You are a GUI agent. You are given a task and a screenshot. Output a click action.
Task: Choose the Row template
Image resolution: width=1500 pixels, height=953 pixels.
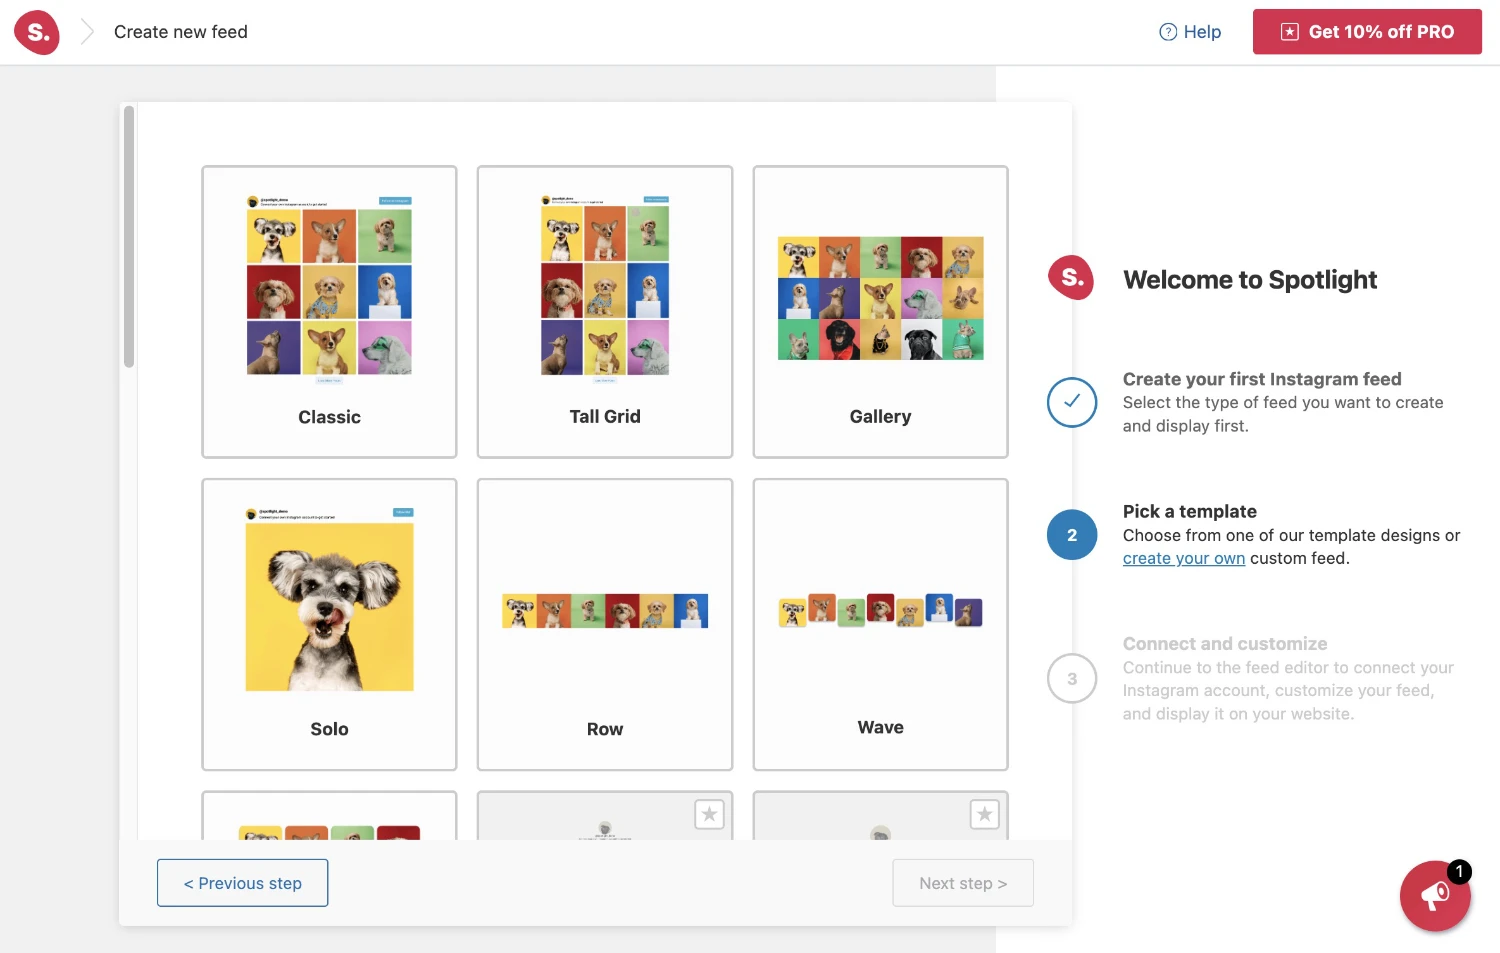click(605, 624)
